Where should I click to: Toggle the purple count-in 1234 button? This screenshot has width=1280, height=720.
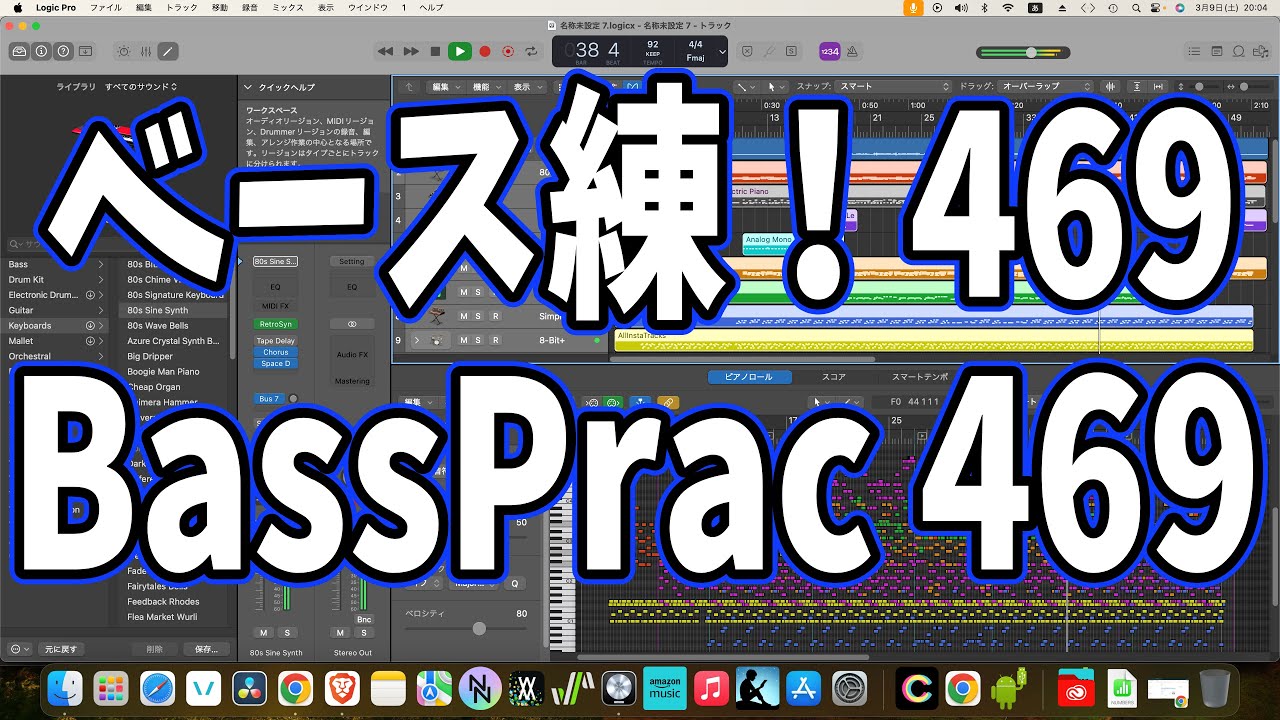click(x=829, y=51)
